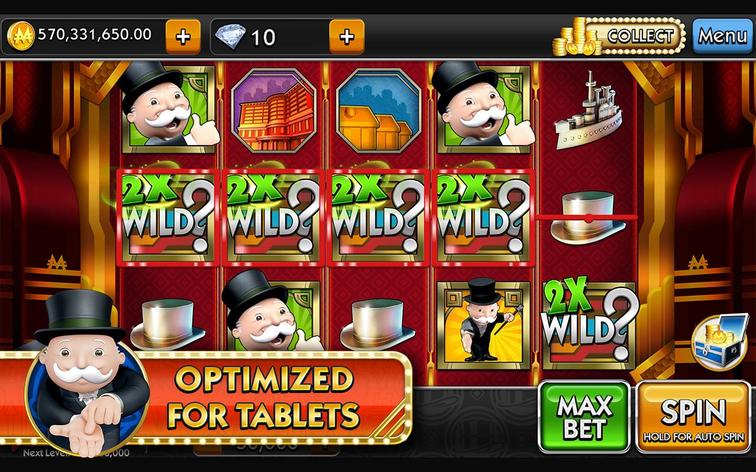Click the silver top hat on fifth reel
This screenshot has height=472, width=756.
[588, 217]
